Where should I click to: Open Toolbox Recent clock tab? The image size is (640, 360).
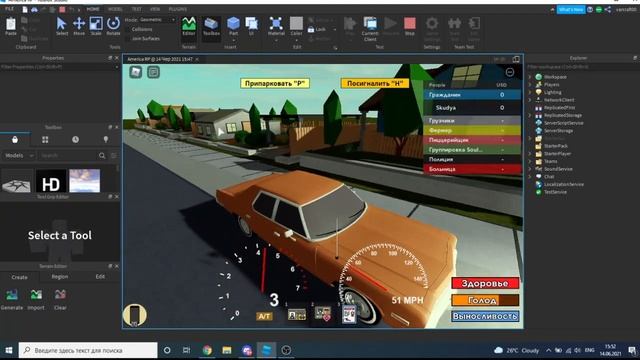pos(76,140)
